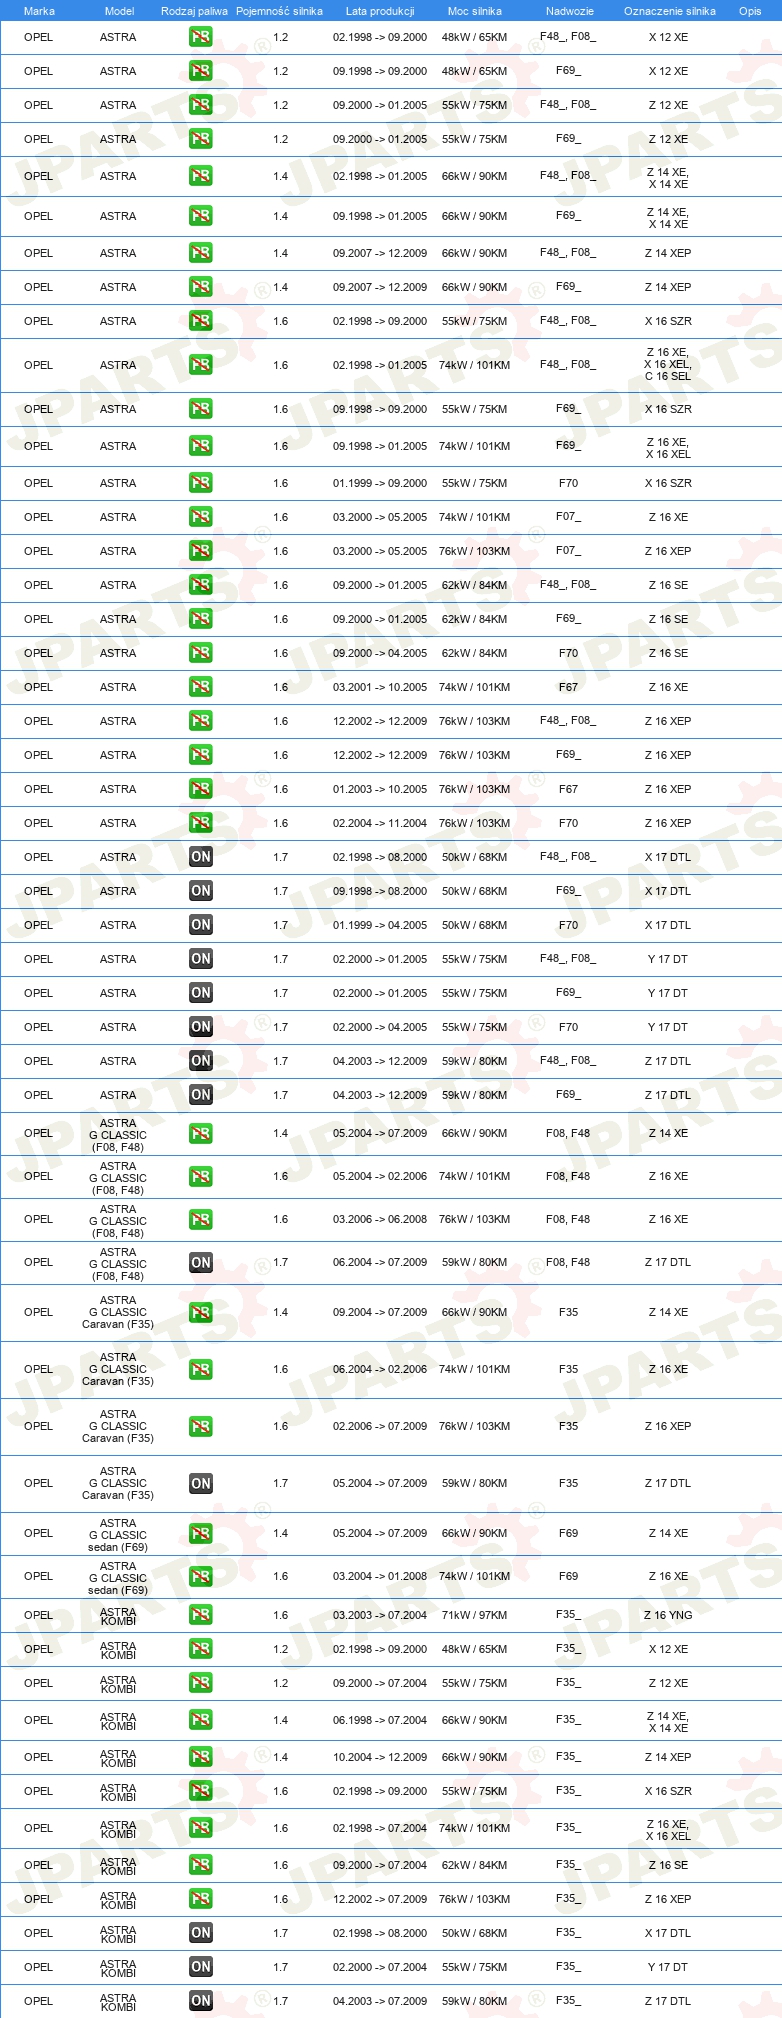This screenshot has width=782, height=2018.
Task: Select the years cell 10.2004 -> 12.2009
Action: click(380, 1757)
